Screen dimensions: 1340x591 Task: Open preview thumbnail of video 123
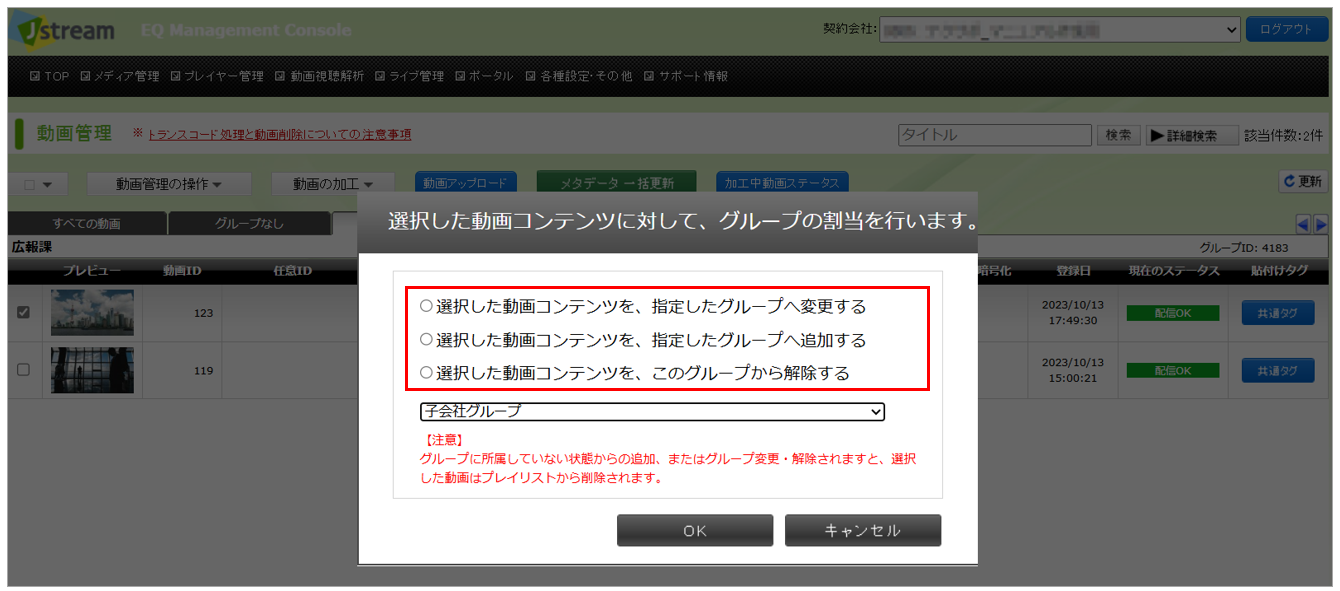92,313
